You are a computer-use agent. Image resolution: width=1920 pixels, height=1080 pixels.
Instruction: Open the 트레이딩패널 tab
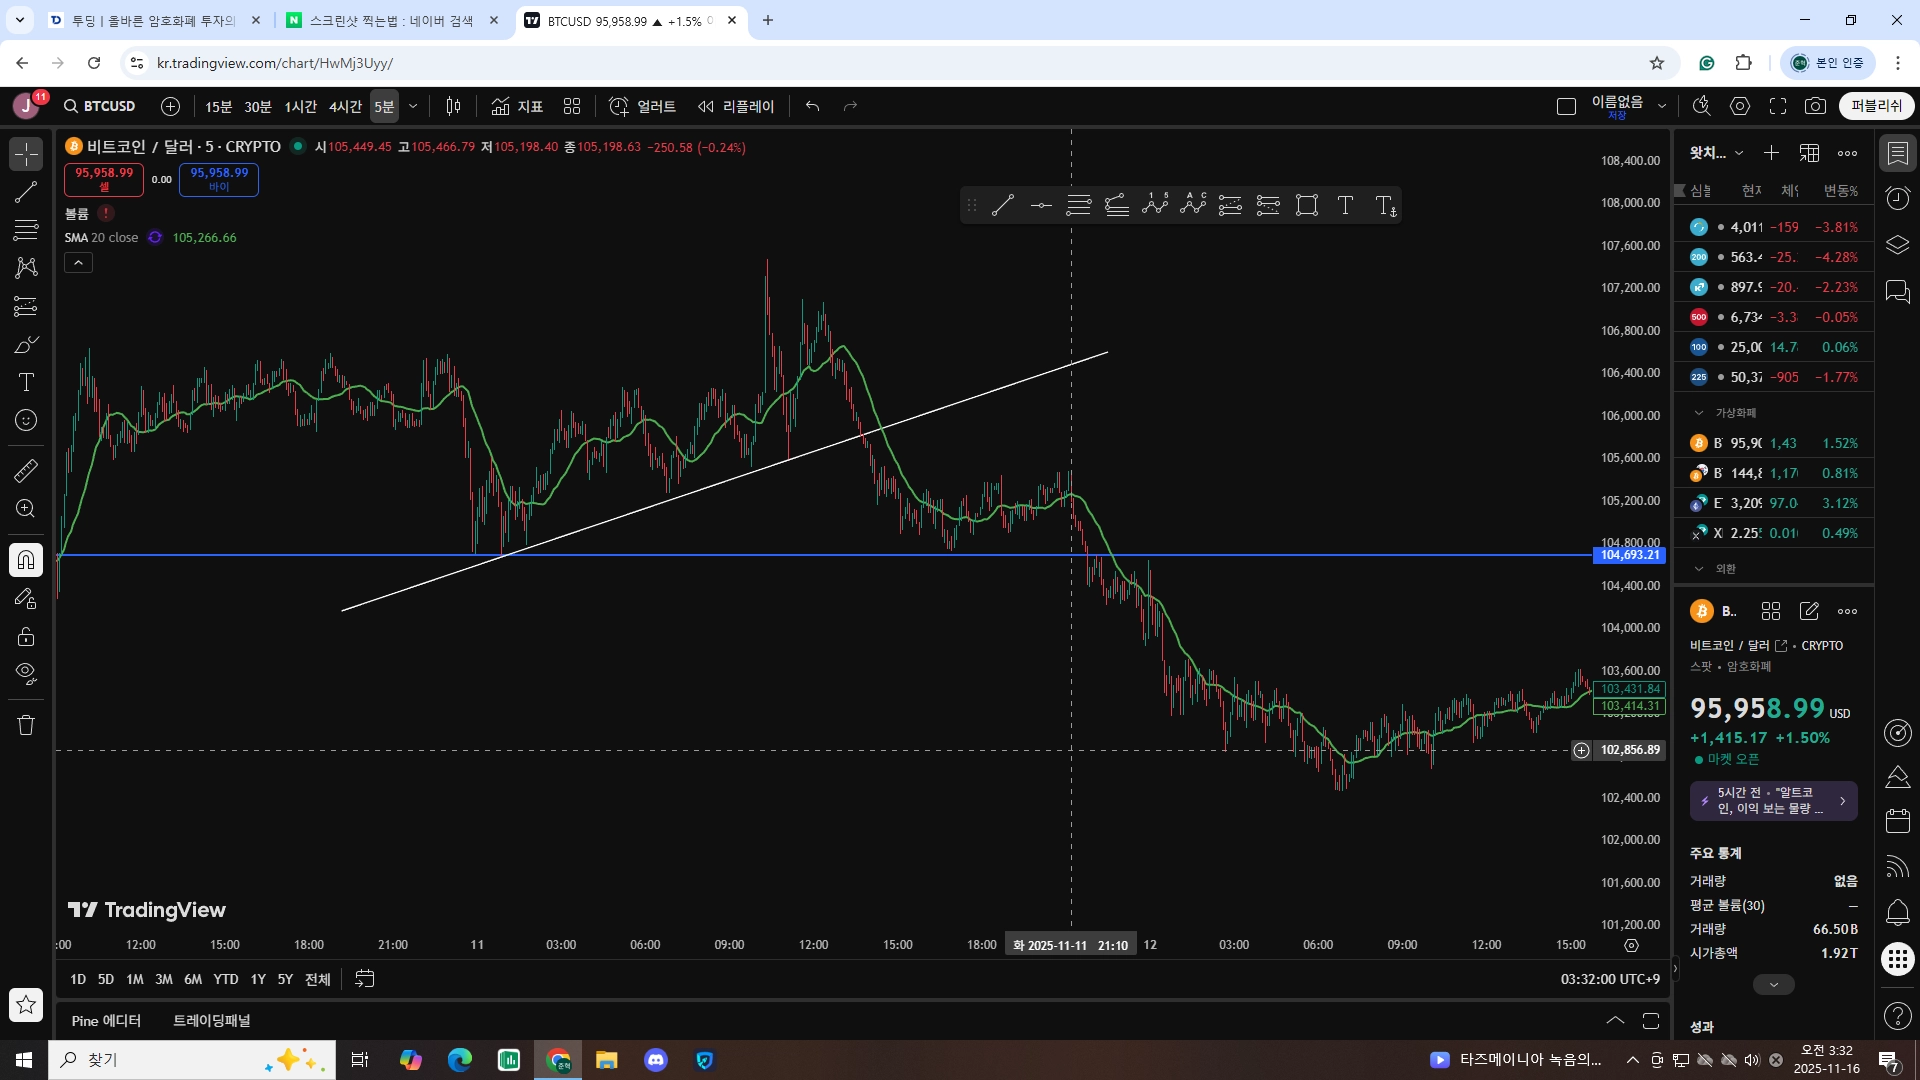[x=210, y=1020]
